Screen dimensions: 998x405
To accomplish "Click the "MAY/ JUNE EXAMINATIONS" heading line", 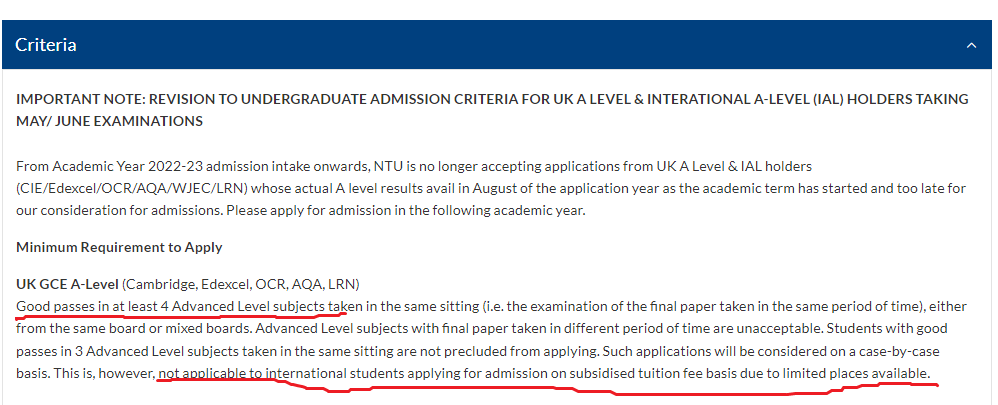I will [109, 122].
